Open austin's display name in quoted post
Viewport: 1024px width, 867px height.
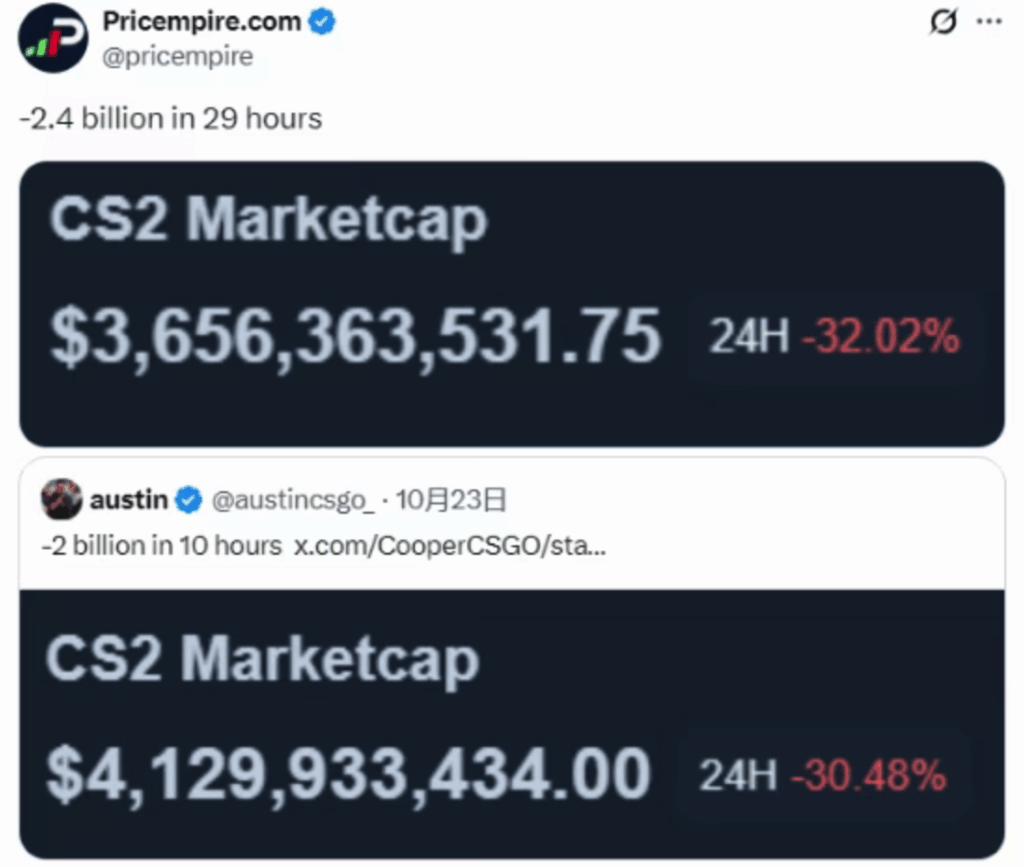[x=131, y=499]
